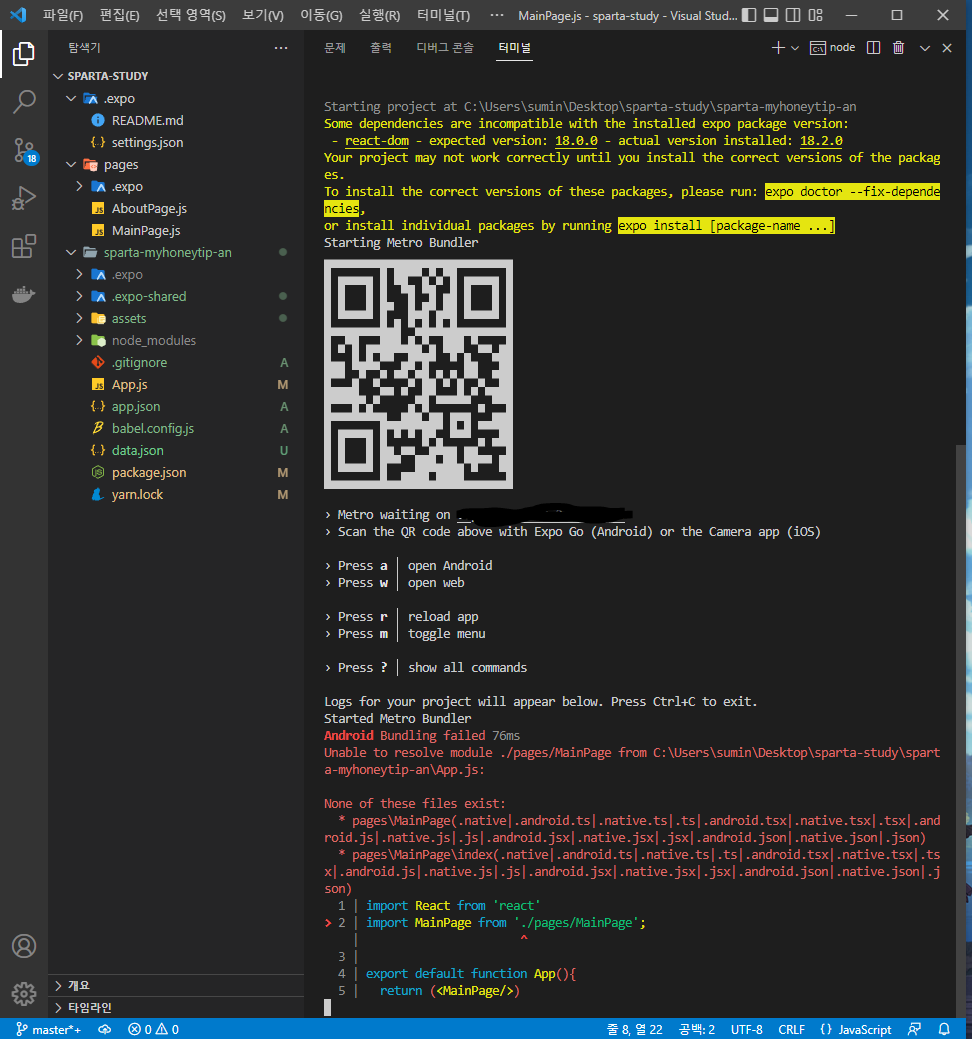
Task: Open the Run and Debug view
Action: pos(24,198)
